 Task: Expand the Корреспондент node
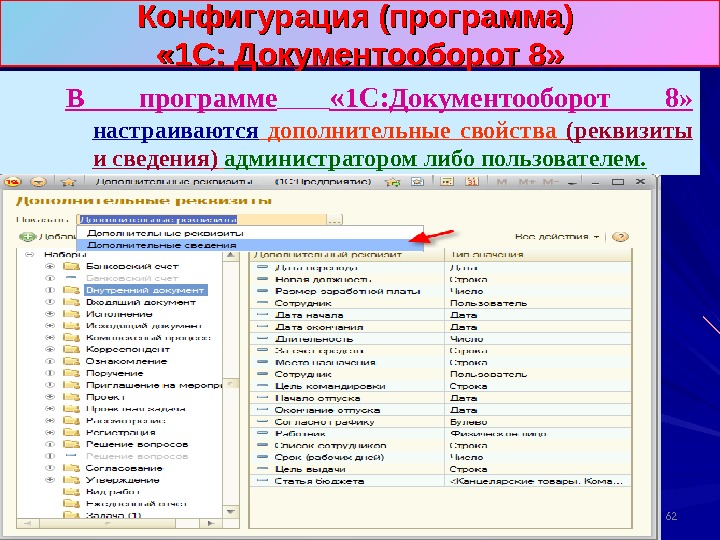click(50, 349)
